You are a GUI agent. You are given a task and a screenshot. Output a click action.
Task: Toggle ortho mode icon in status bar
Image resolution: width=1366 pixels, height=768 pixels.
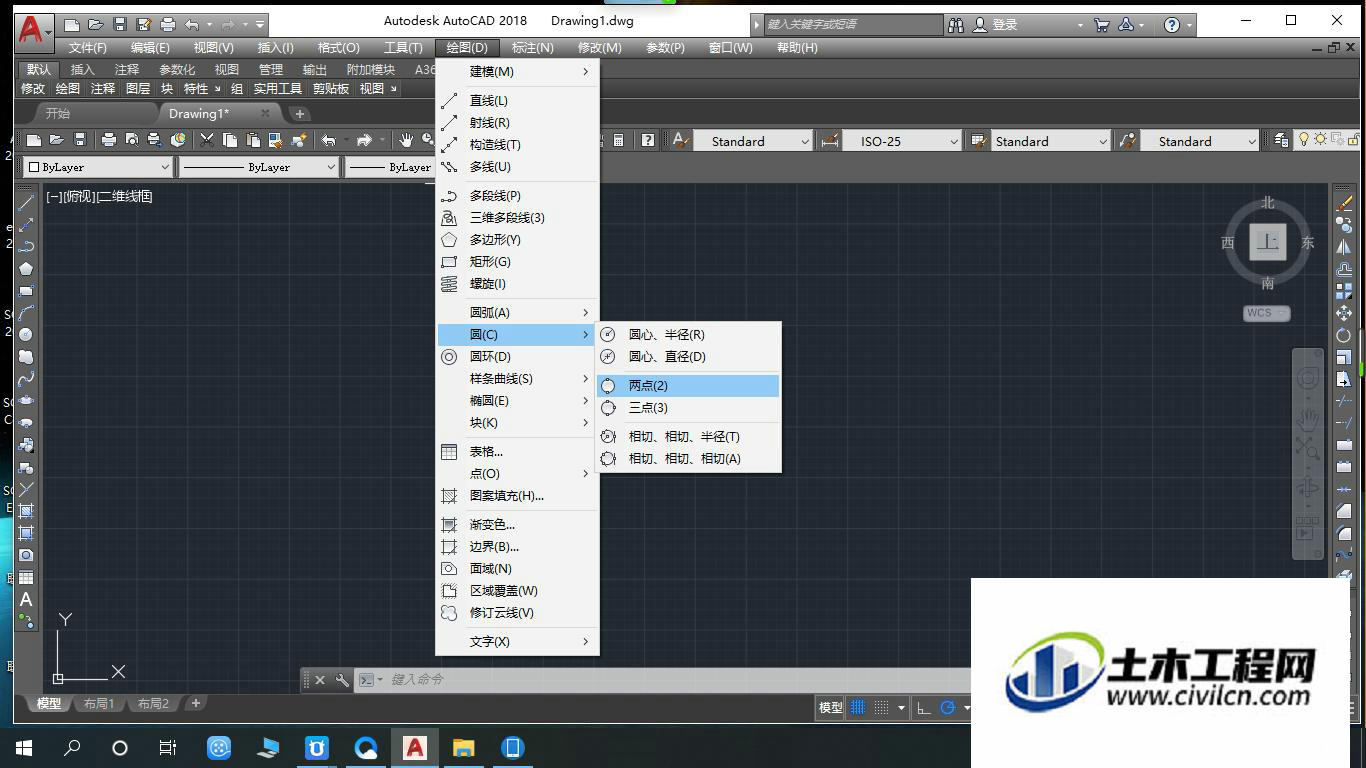click(924, 707)
